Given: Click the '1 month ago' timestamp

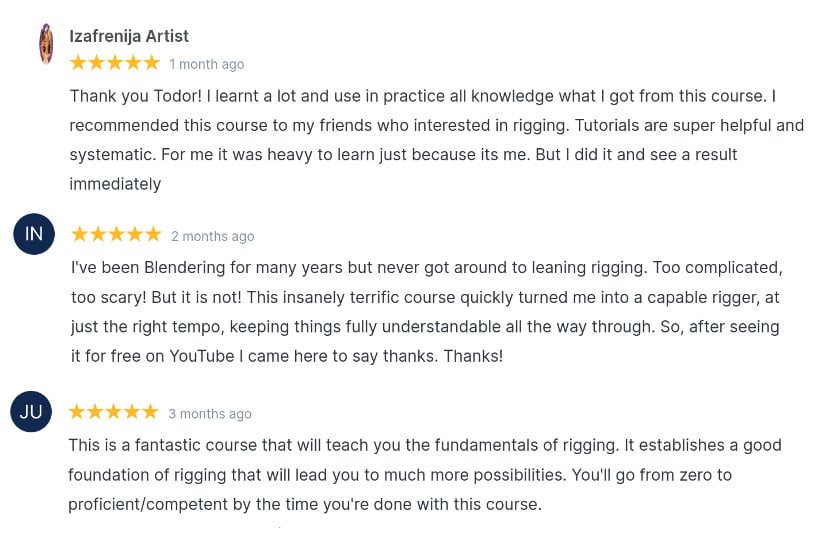Looking at the screenshot, I should (206, 64).
